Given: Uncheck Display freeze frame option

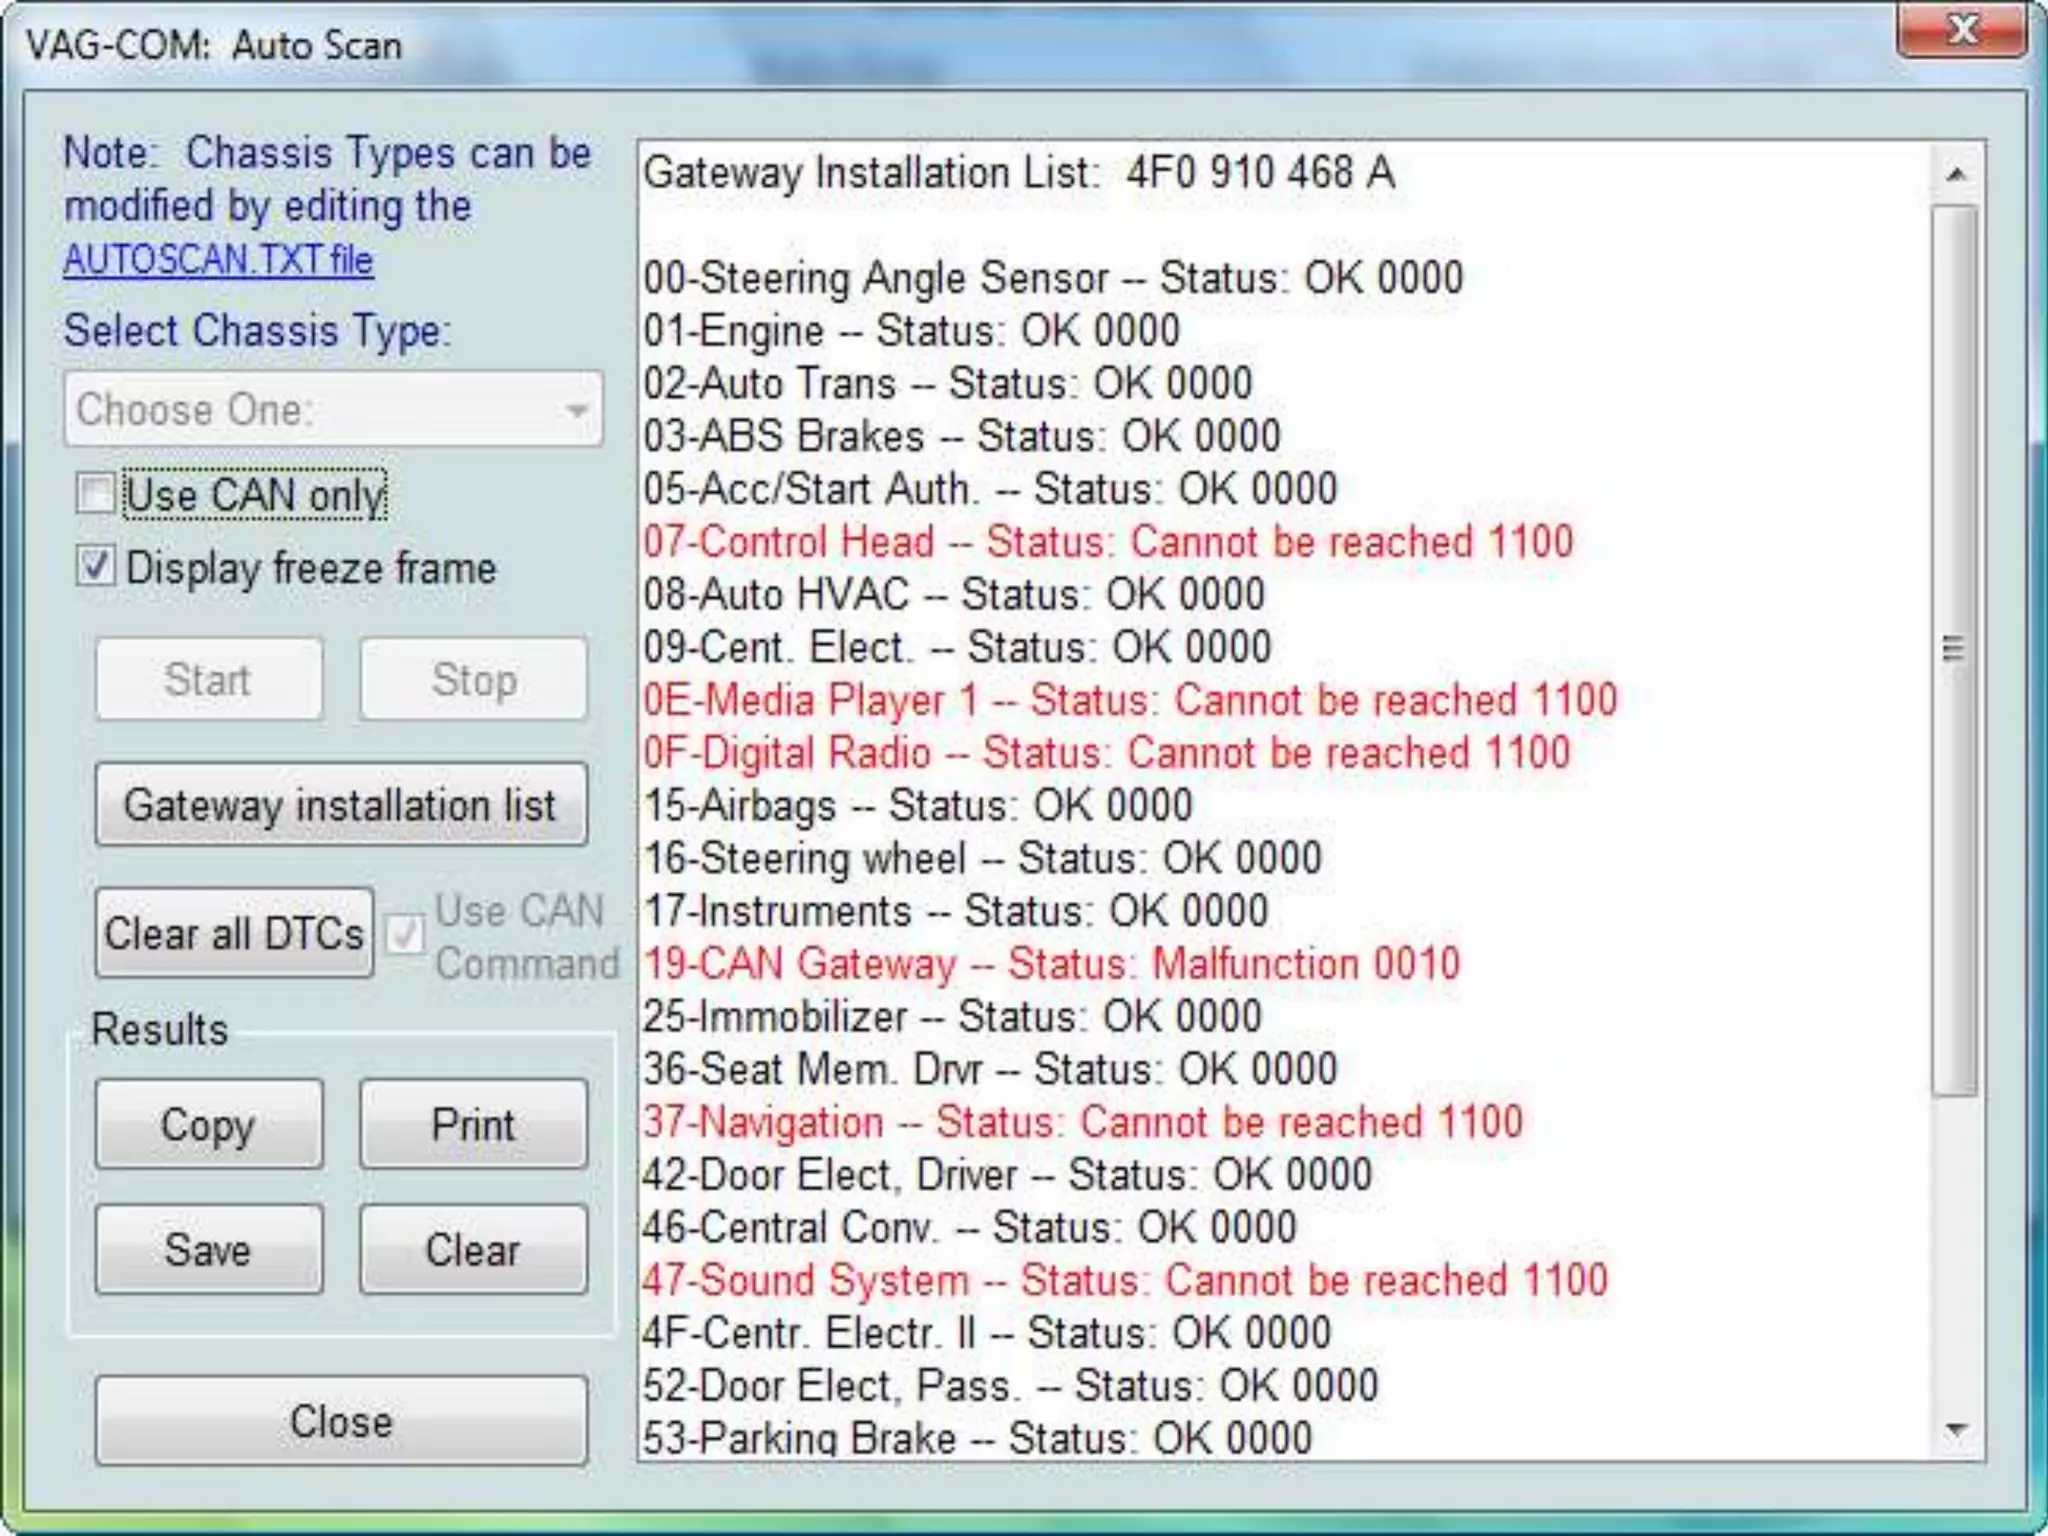Looking at the screenshot, I should pos(96,567).
